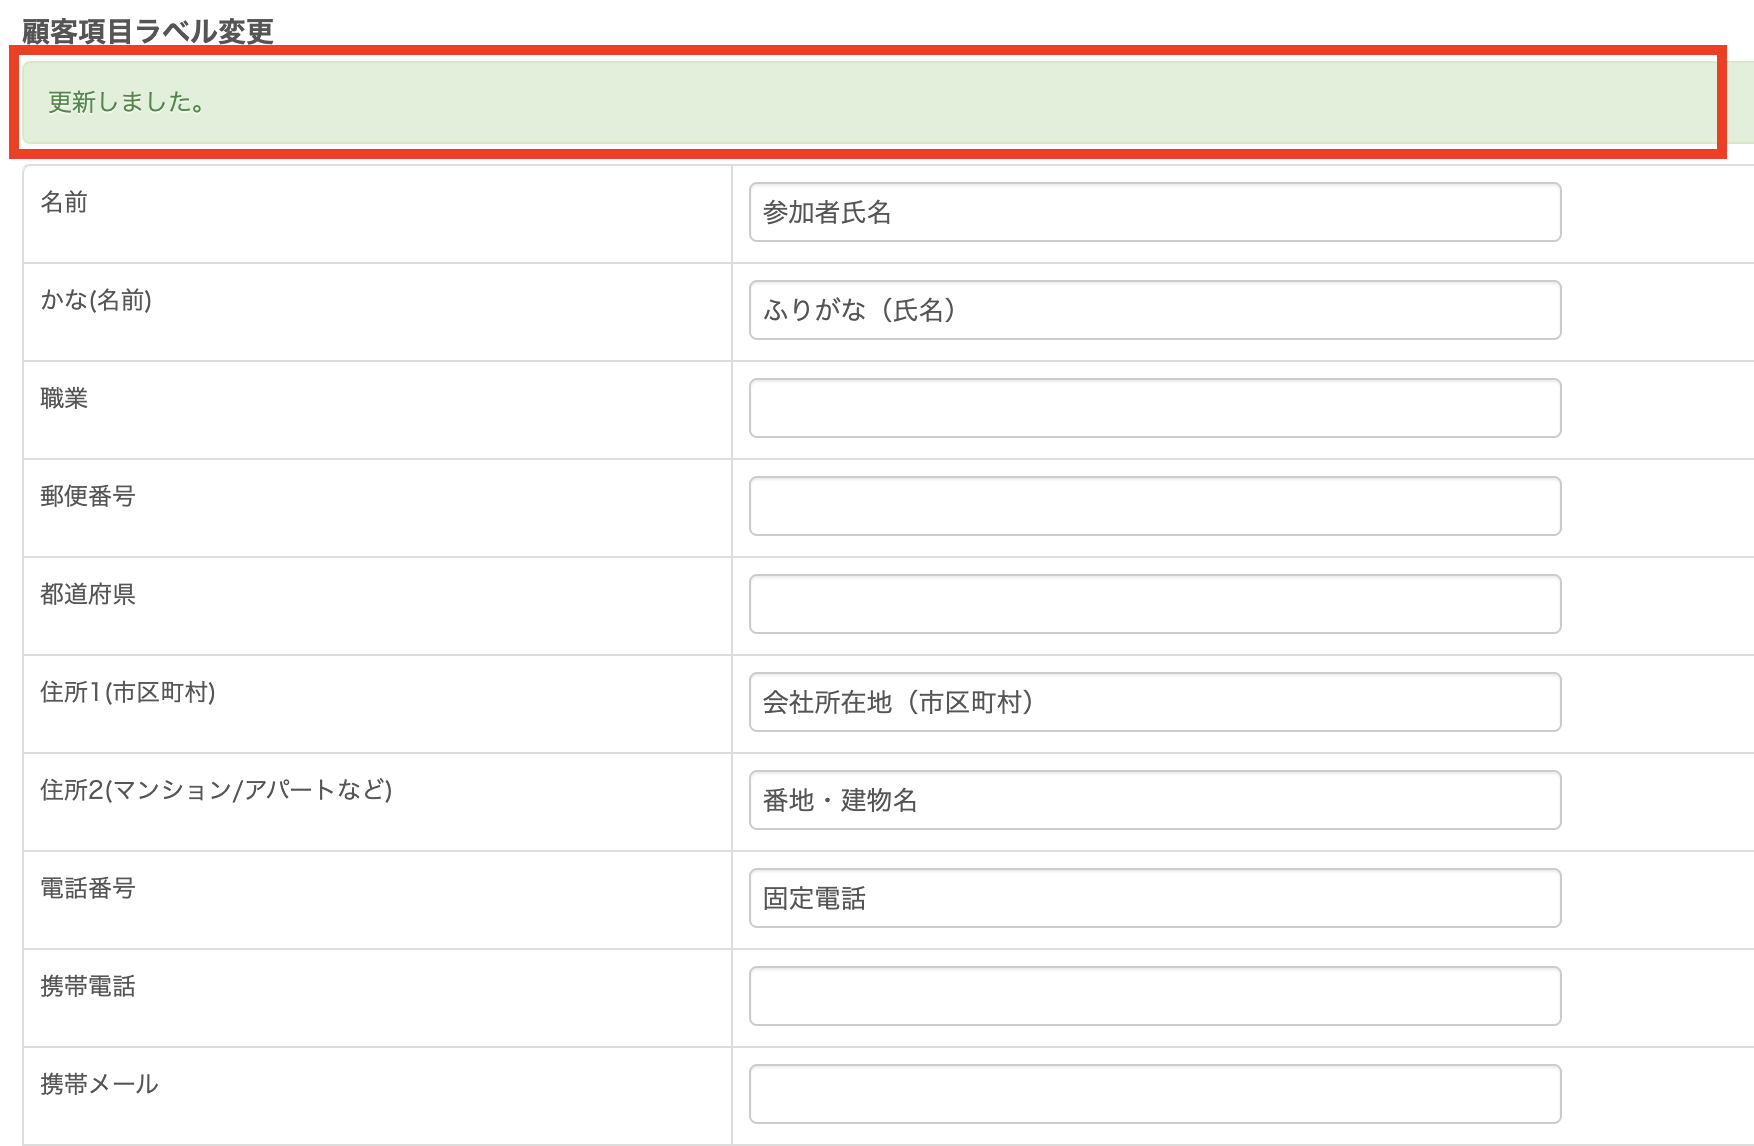This screenshot has width=1754, height=1146.
Task: Click the 携帯電話 row label text
Action: click(x=88, y=987)
